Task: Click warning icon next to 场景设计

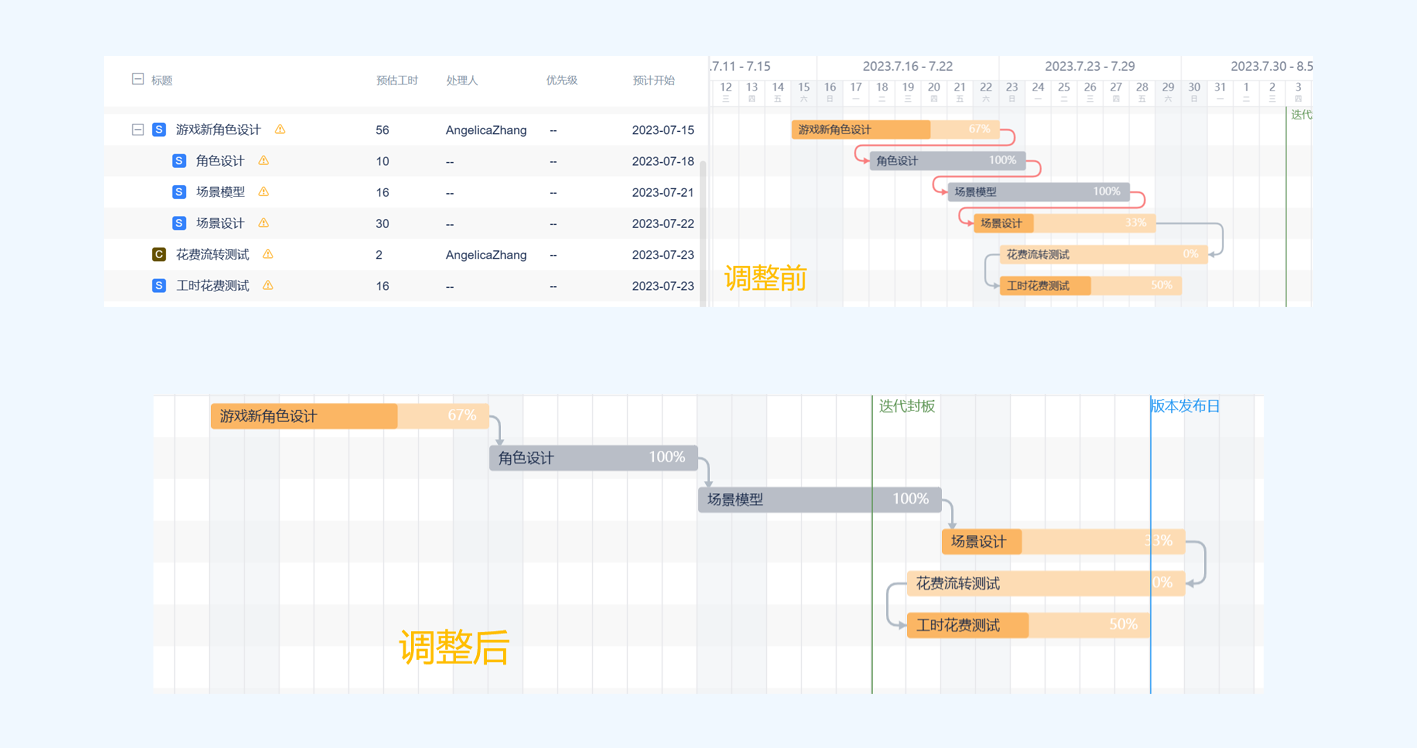Action: pyautogui.click(x=264, y=222)
